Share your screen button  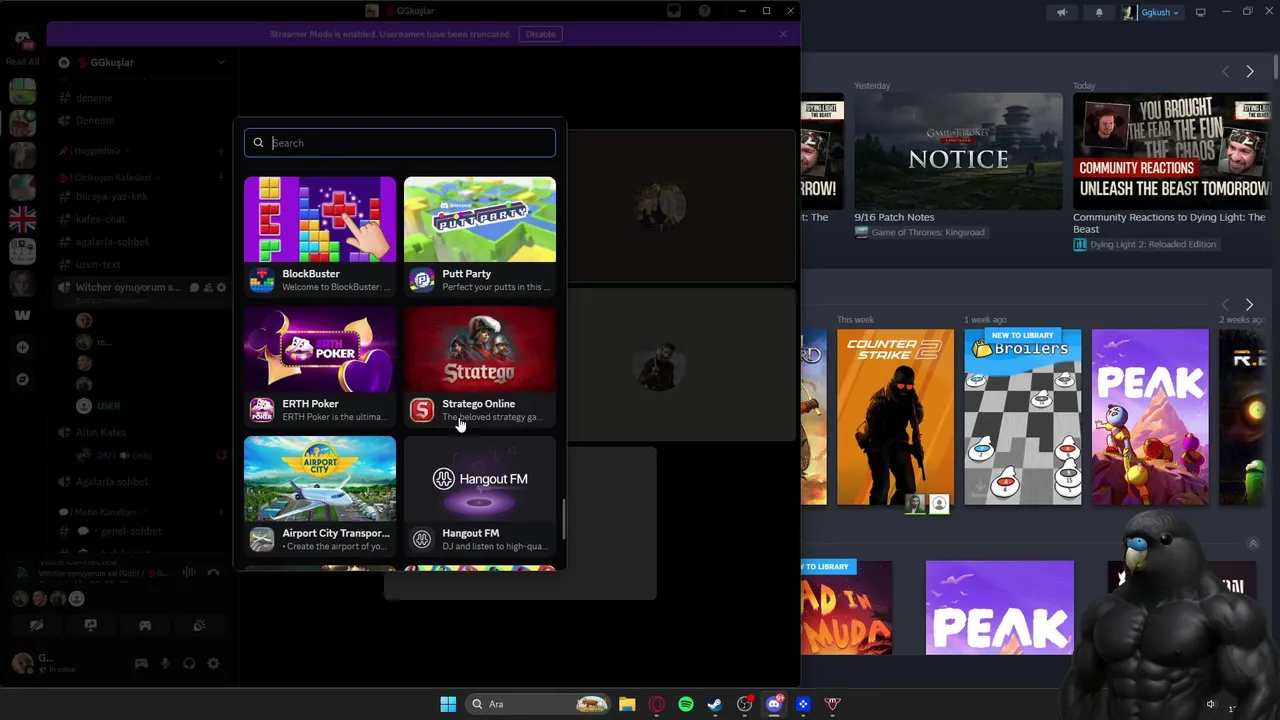(90, 626)
